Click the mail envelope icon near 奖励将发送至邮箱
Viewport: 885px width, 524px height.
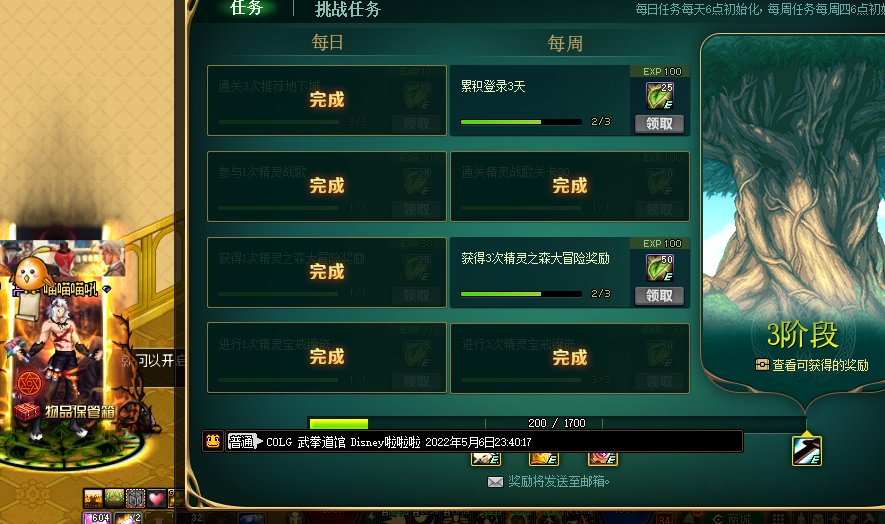(x=495, y=482)
